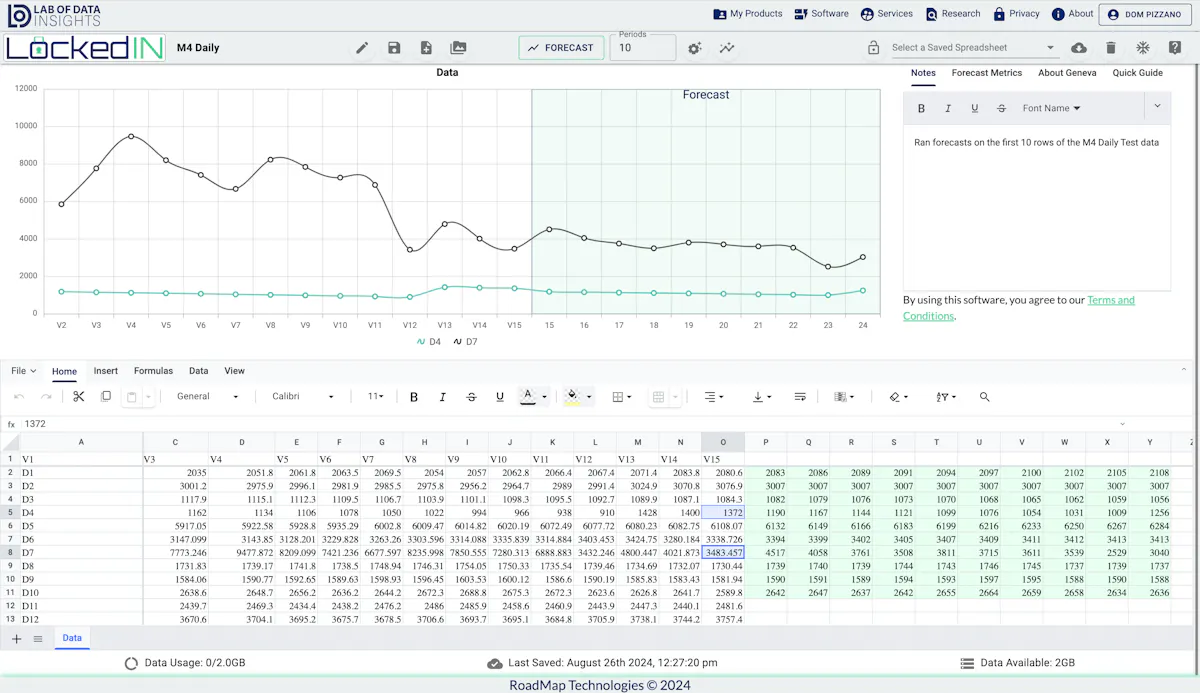
Task: Open the Font Name dropdown in Notes
Action: pyautogui.click(x=1051, y=108)
